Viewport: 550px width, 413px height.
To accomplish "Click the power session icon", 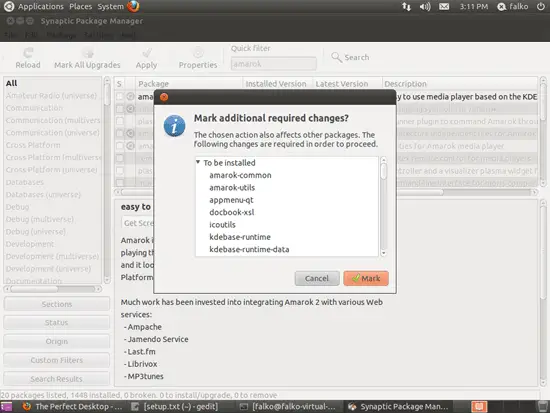I will coord(541,7).
